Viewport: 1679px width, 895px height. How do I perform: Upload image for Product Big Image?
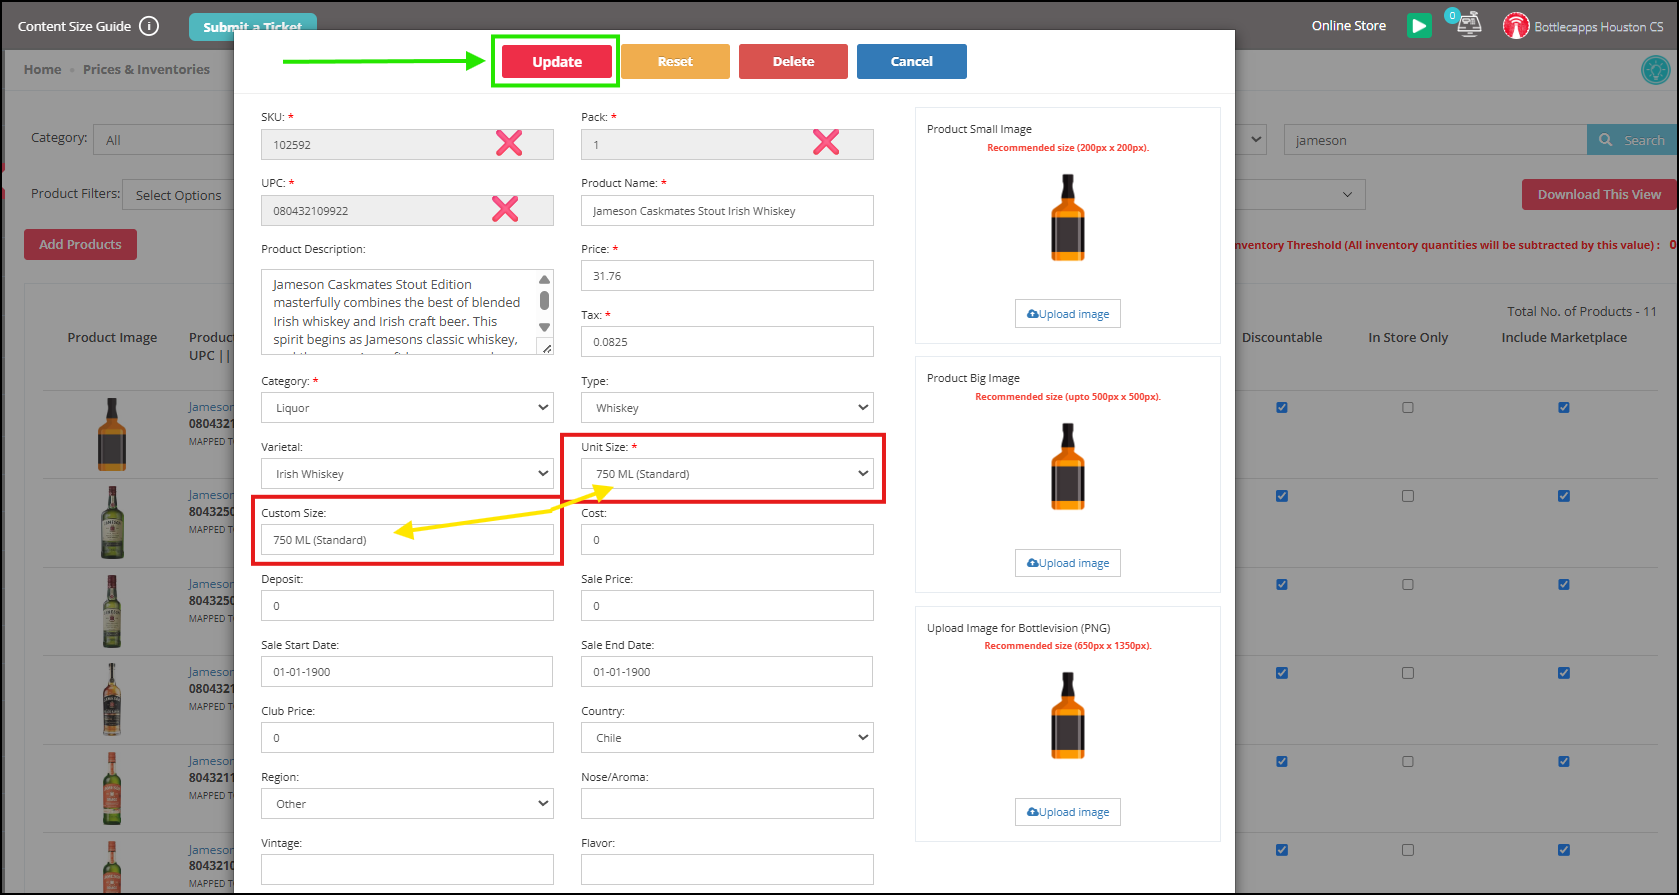click(x=1068, y=563)
